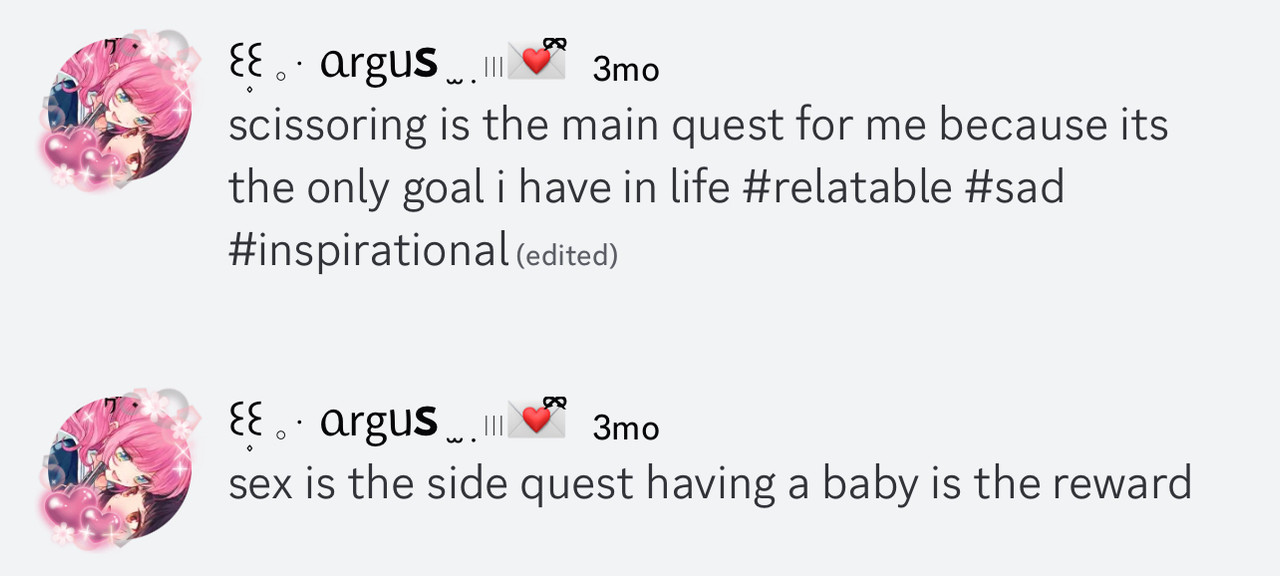Click the #inspirational hashtag

tap(369, 249)
